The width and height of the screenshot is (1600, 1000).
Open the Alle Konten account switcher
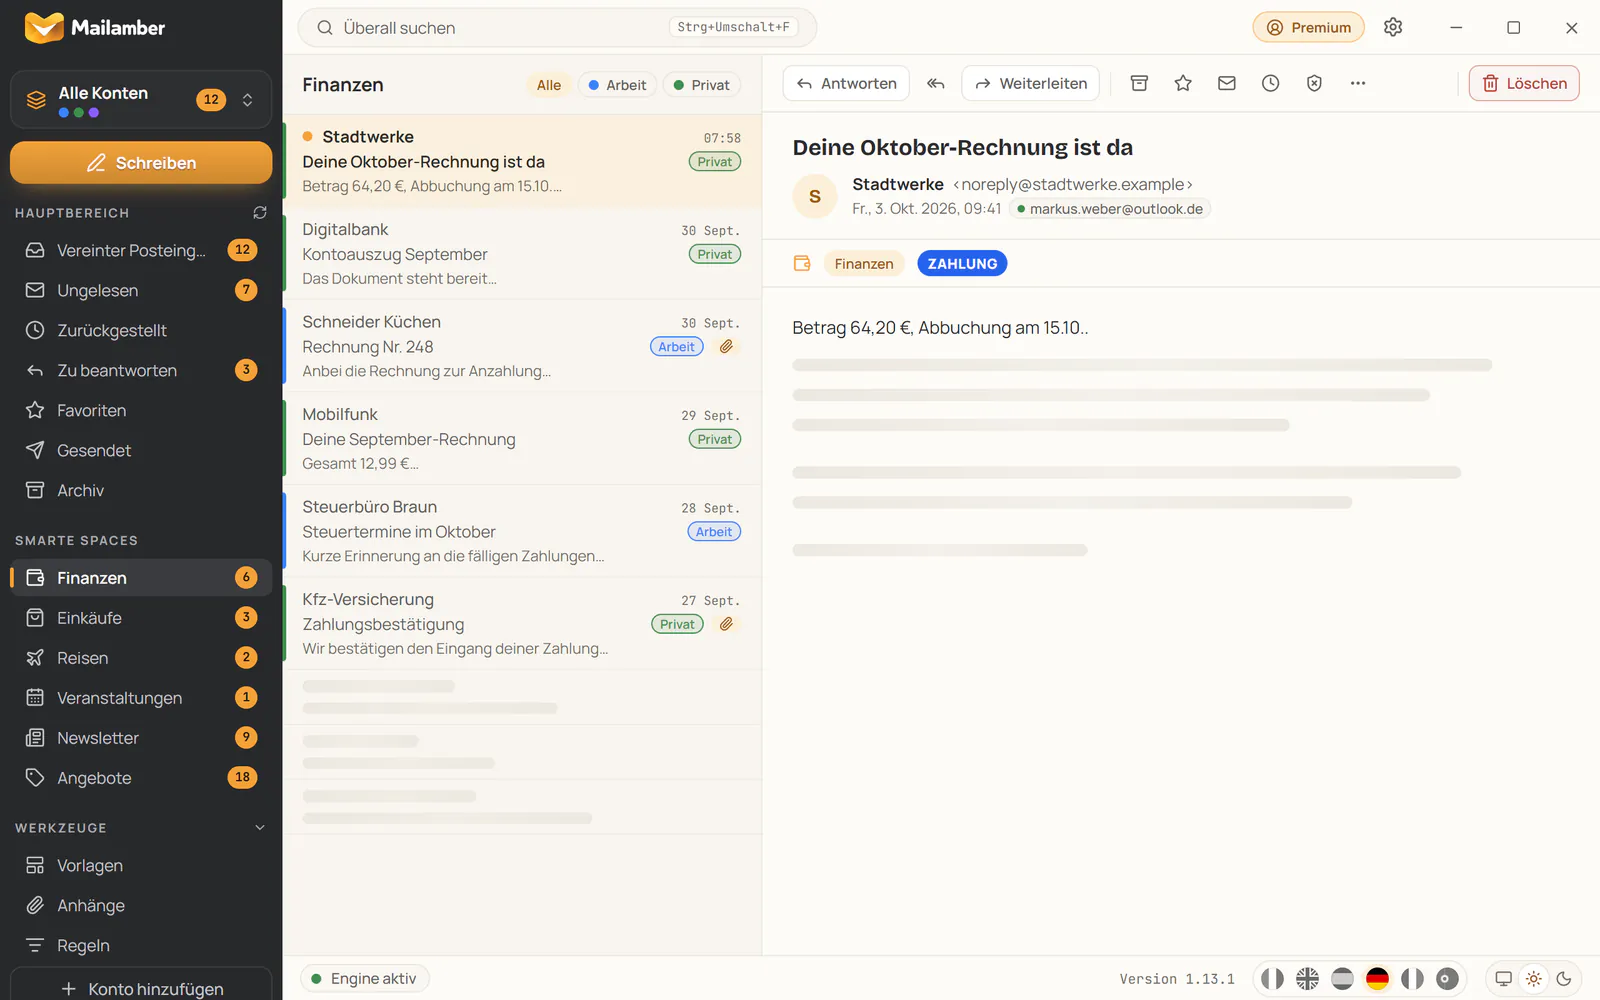141,99
